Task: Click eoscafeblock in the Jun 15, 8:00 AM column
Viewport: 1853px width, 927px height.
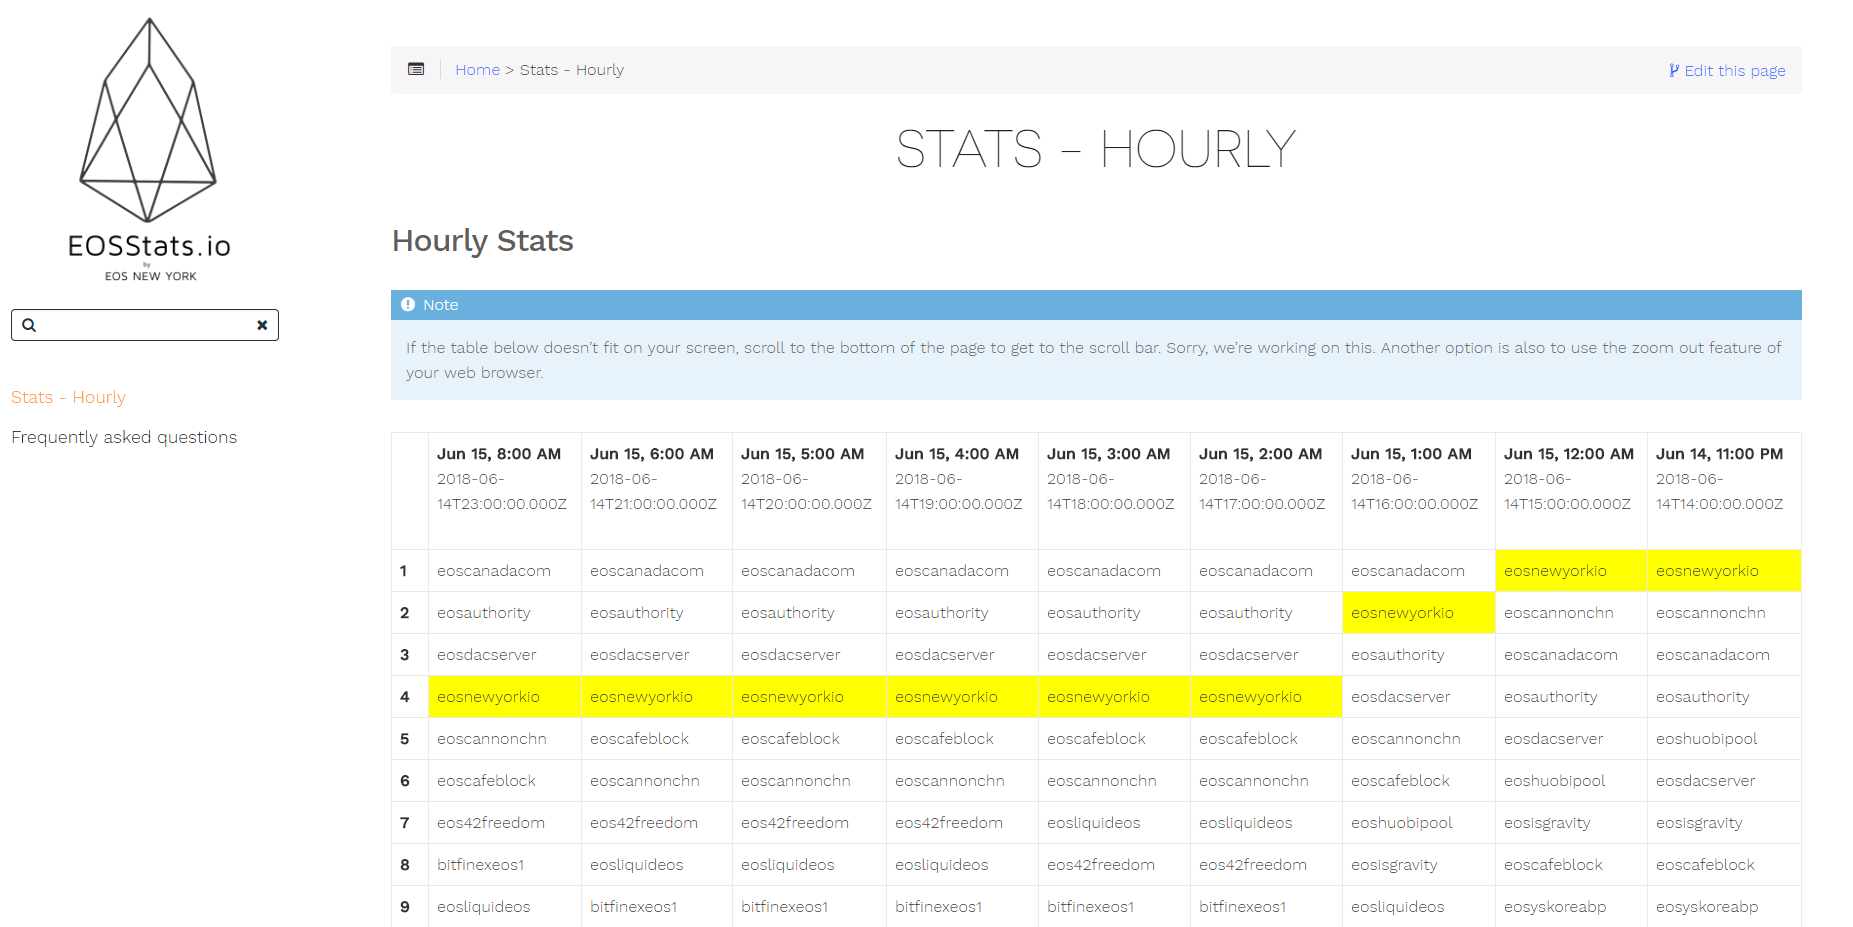Action: (x=486, y=781)
